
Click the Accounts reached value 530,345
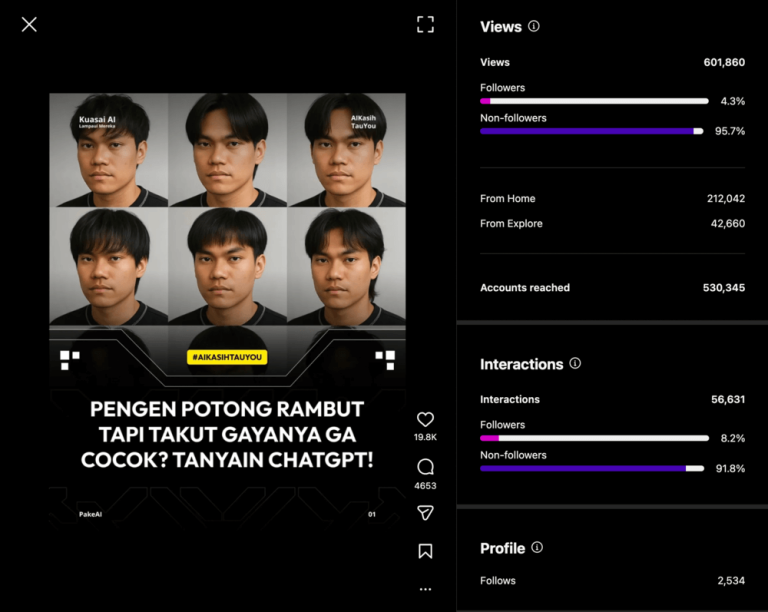click(723, 287)
